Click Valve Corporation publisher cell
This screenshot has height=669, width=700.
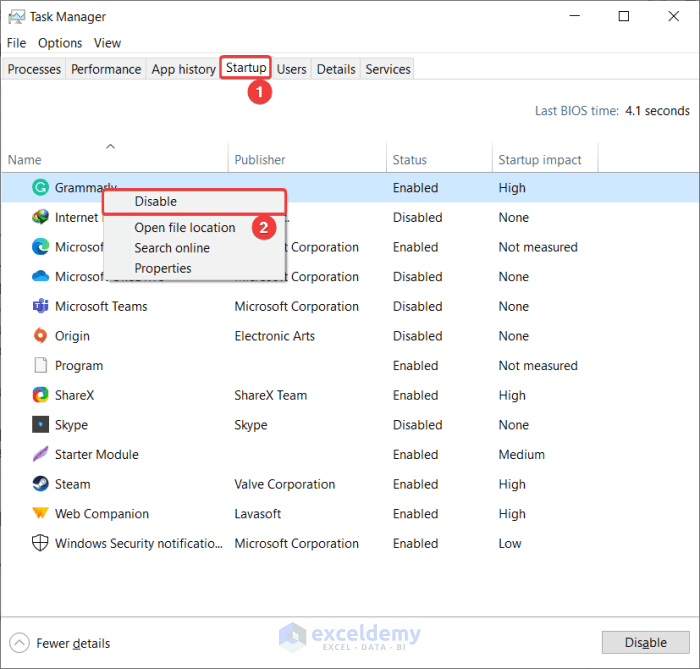pos(284,484)
